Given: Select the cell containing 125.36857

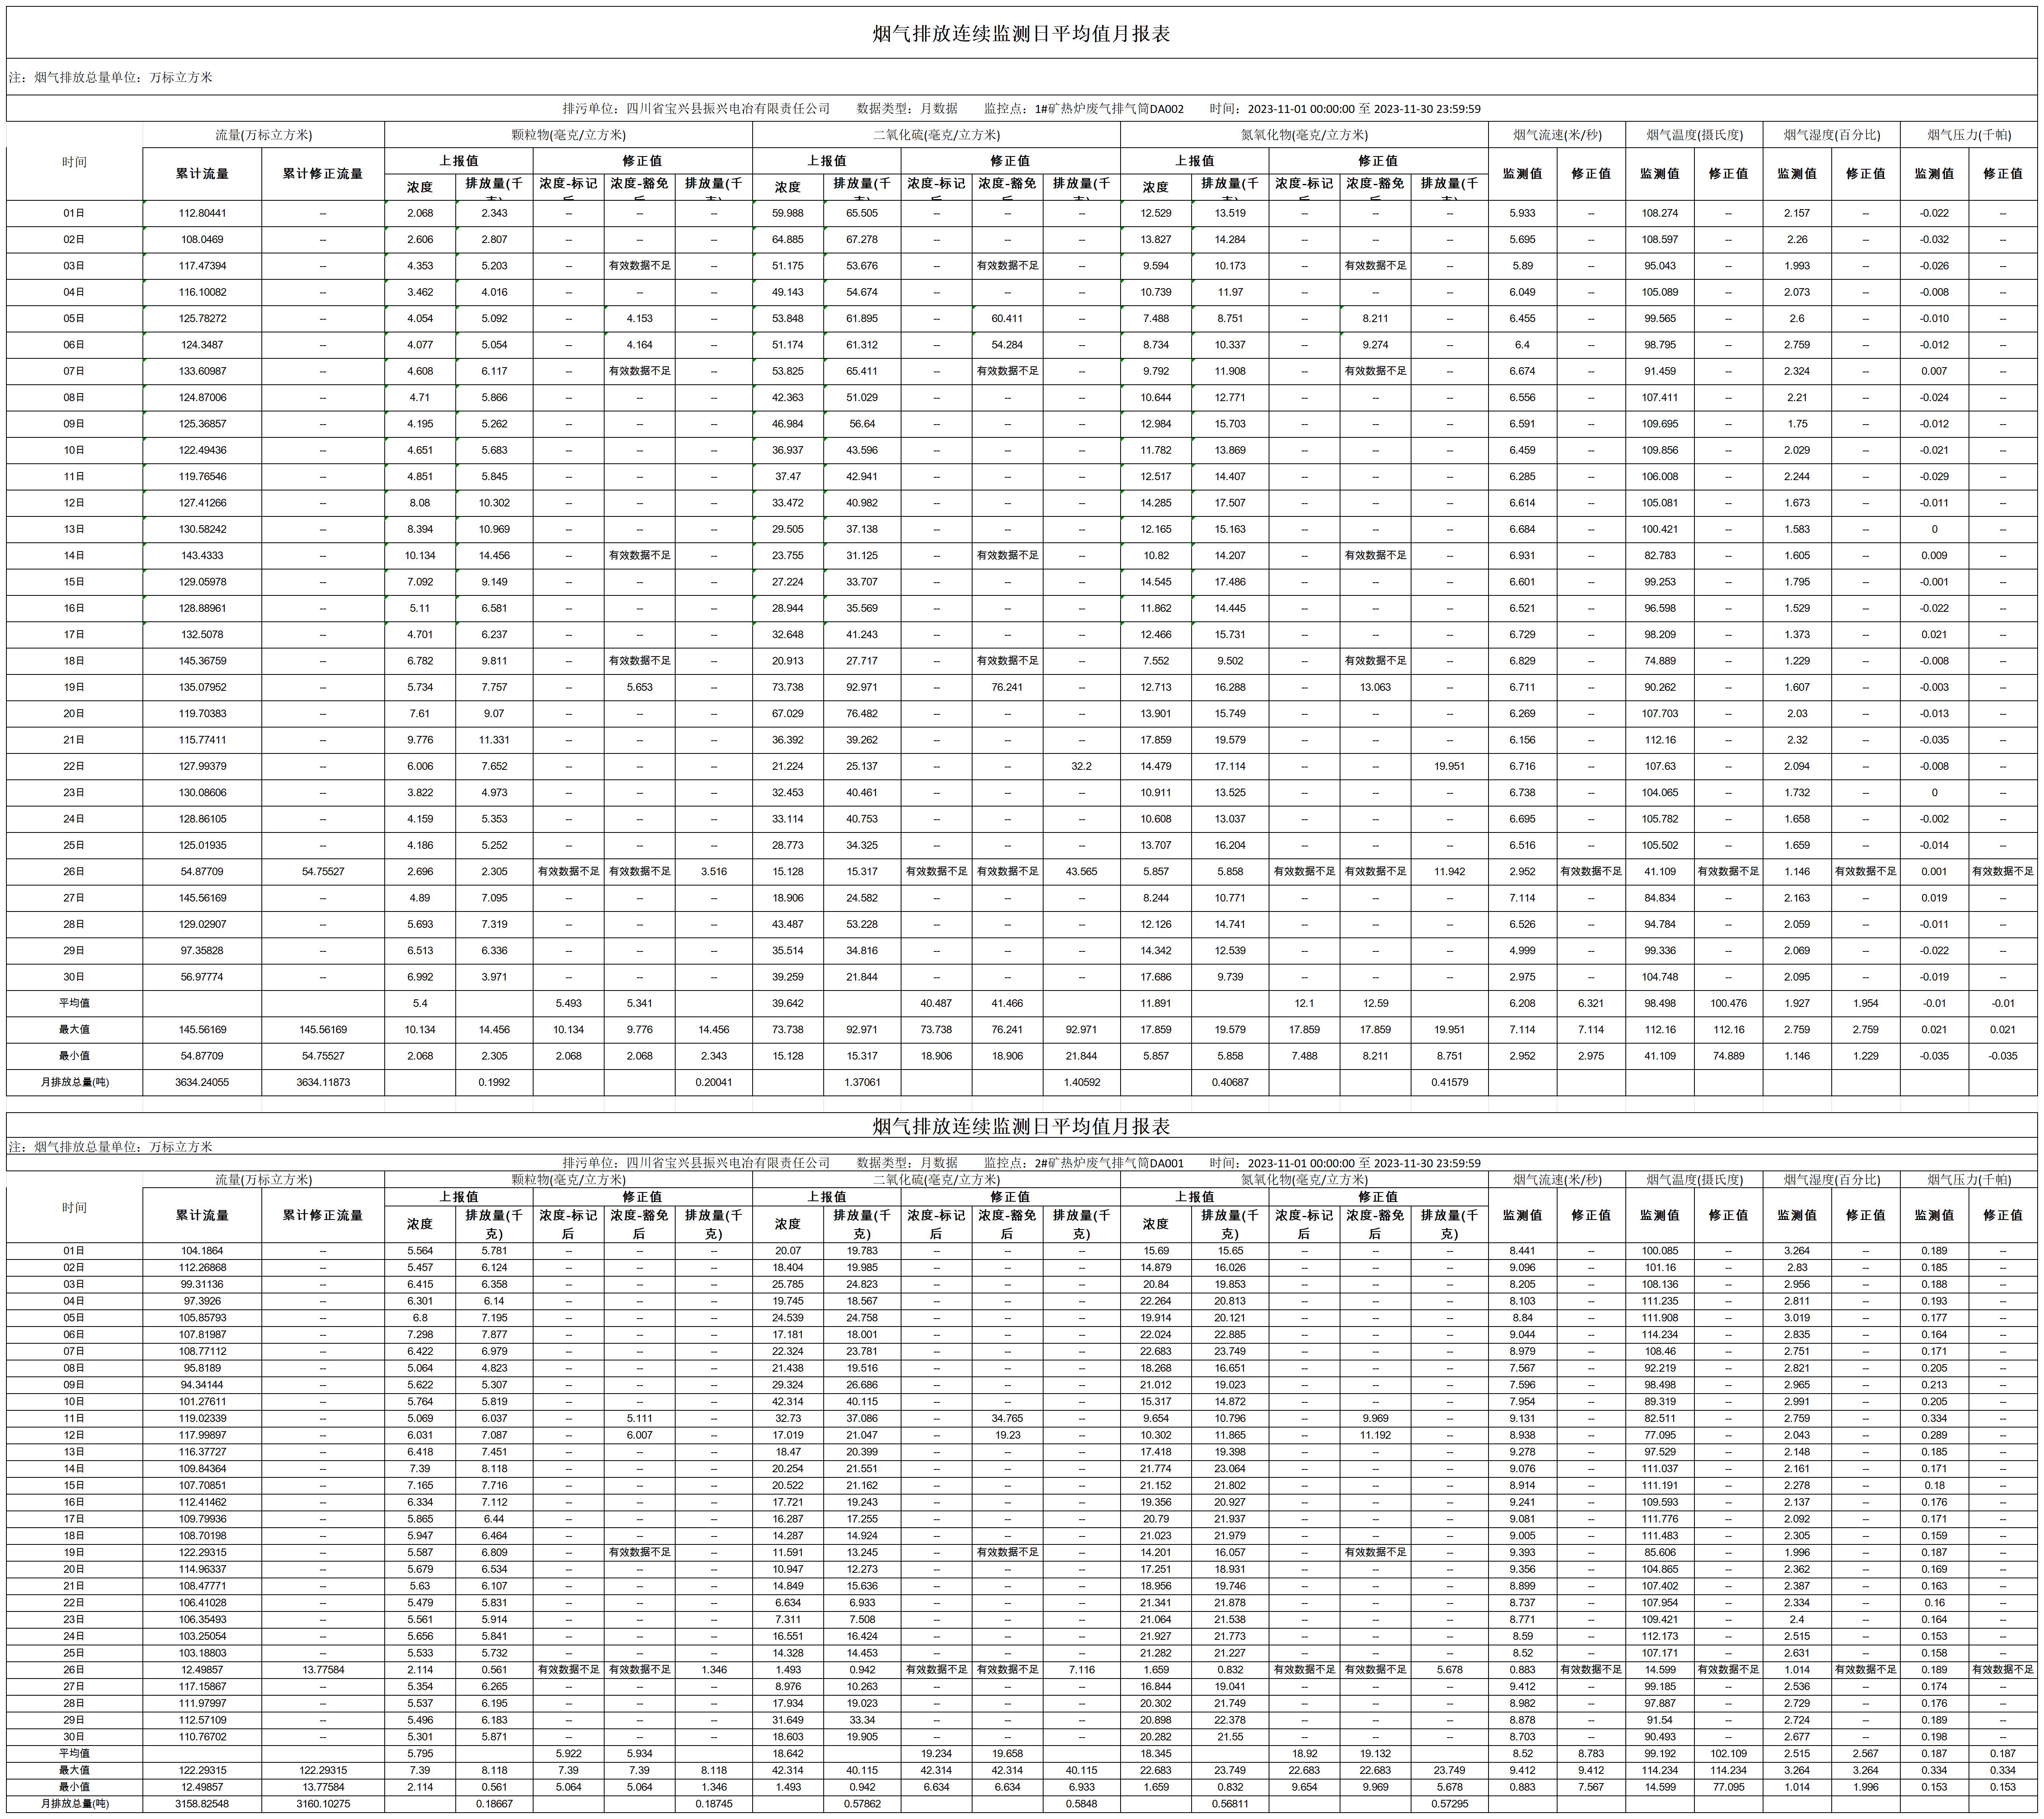Looking at the screenshot, I should tap(202, 424).
